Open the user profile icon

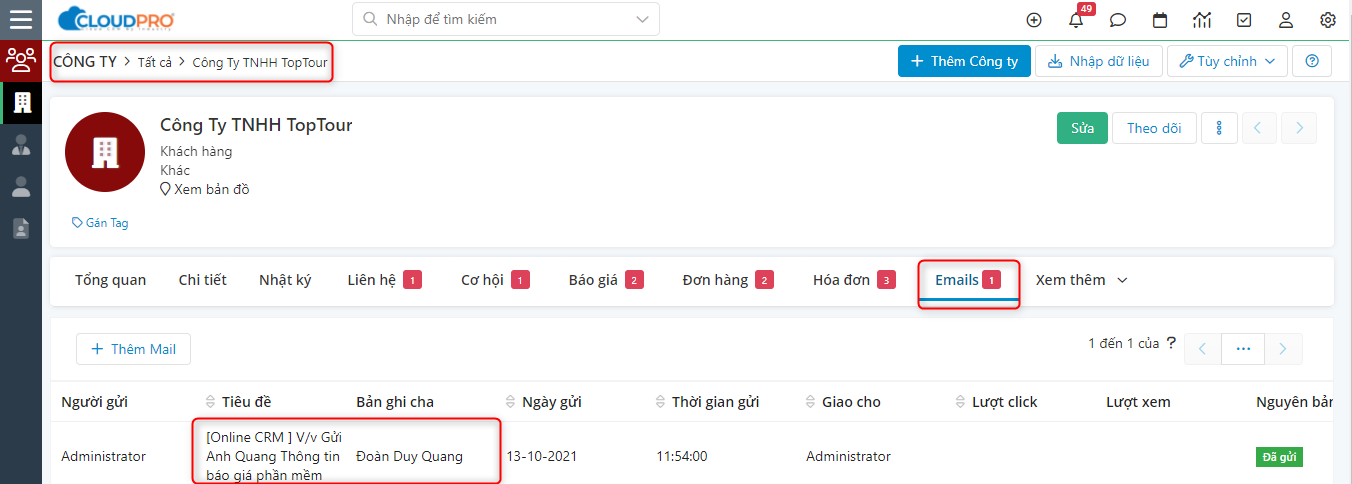[1286, 20]
